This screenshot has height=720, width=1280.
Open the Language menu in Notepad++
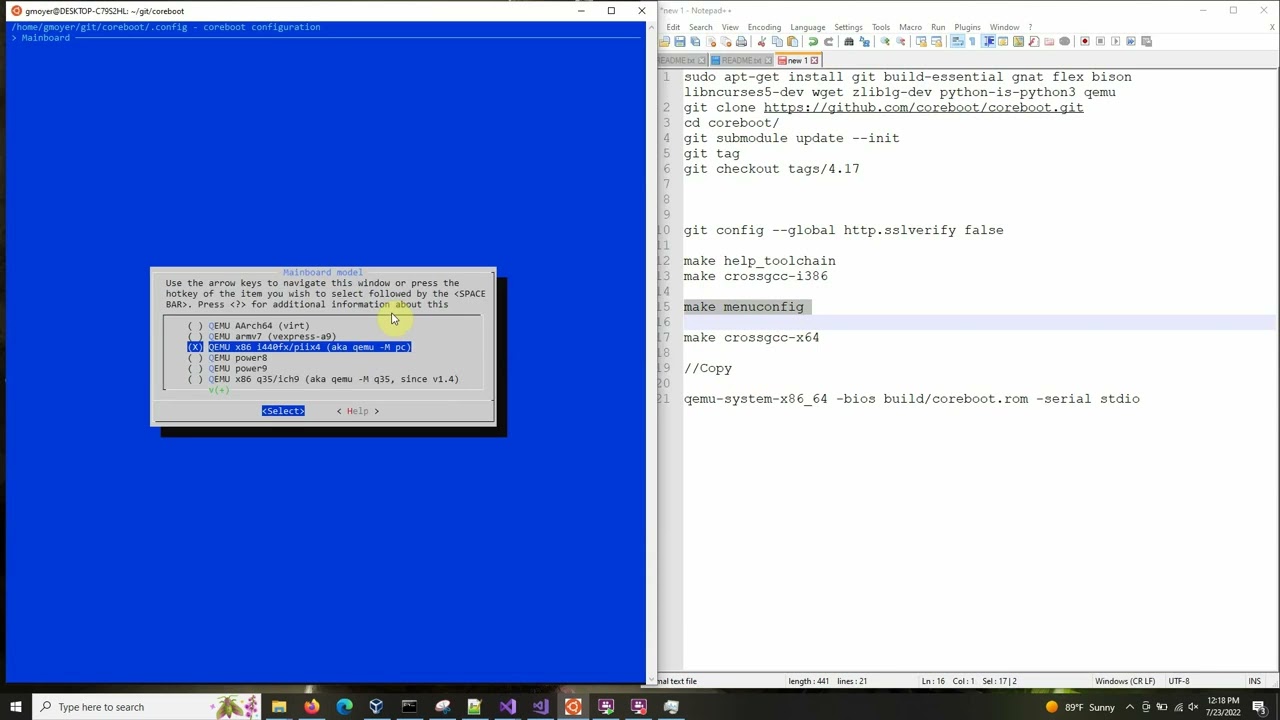(808, 27)
